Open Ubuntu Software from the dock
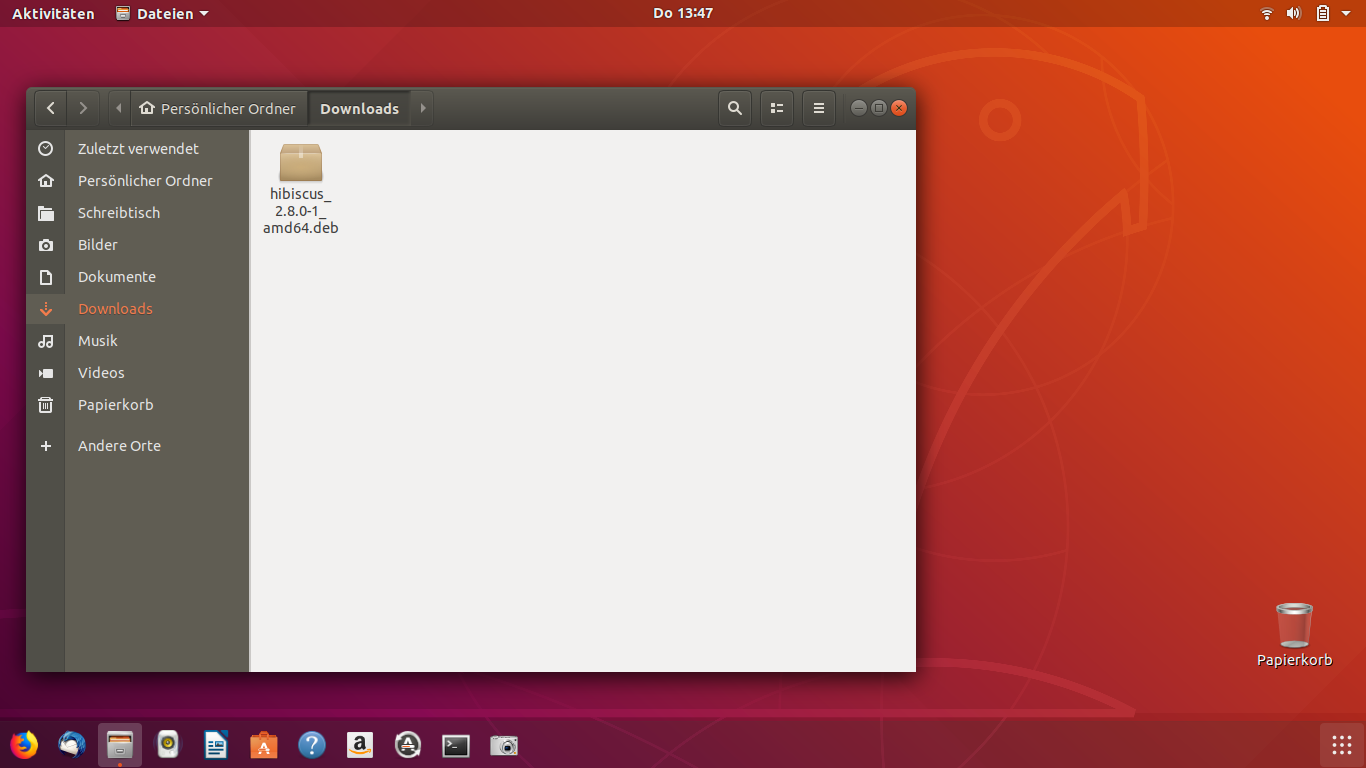Image resolution: width=1366 pixels, height=768 pixels. (x=264, y=745)
